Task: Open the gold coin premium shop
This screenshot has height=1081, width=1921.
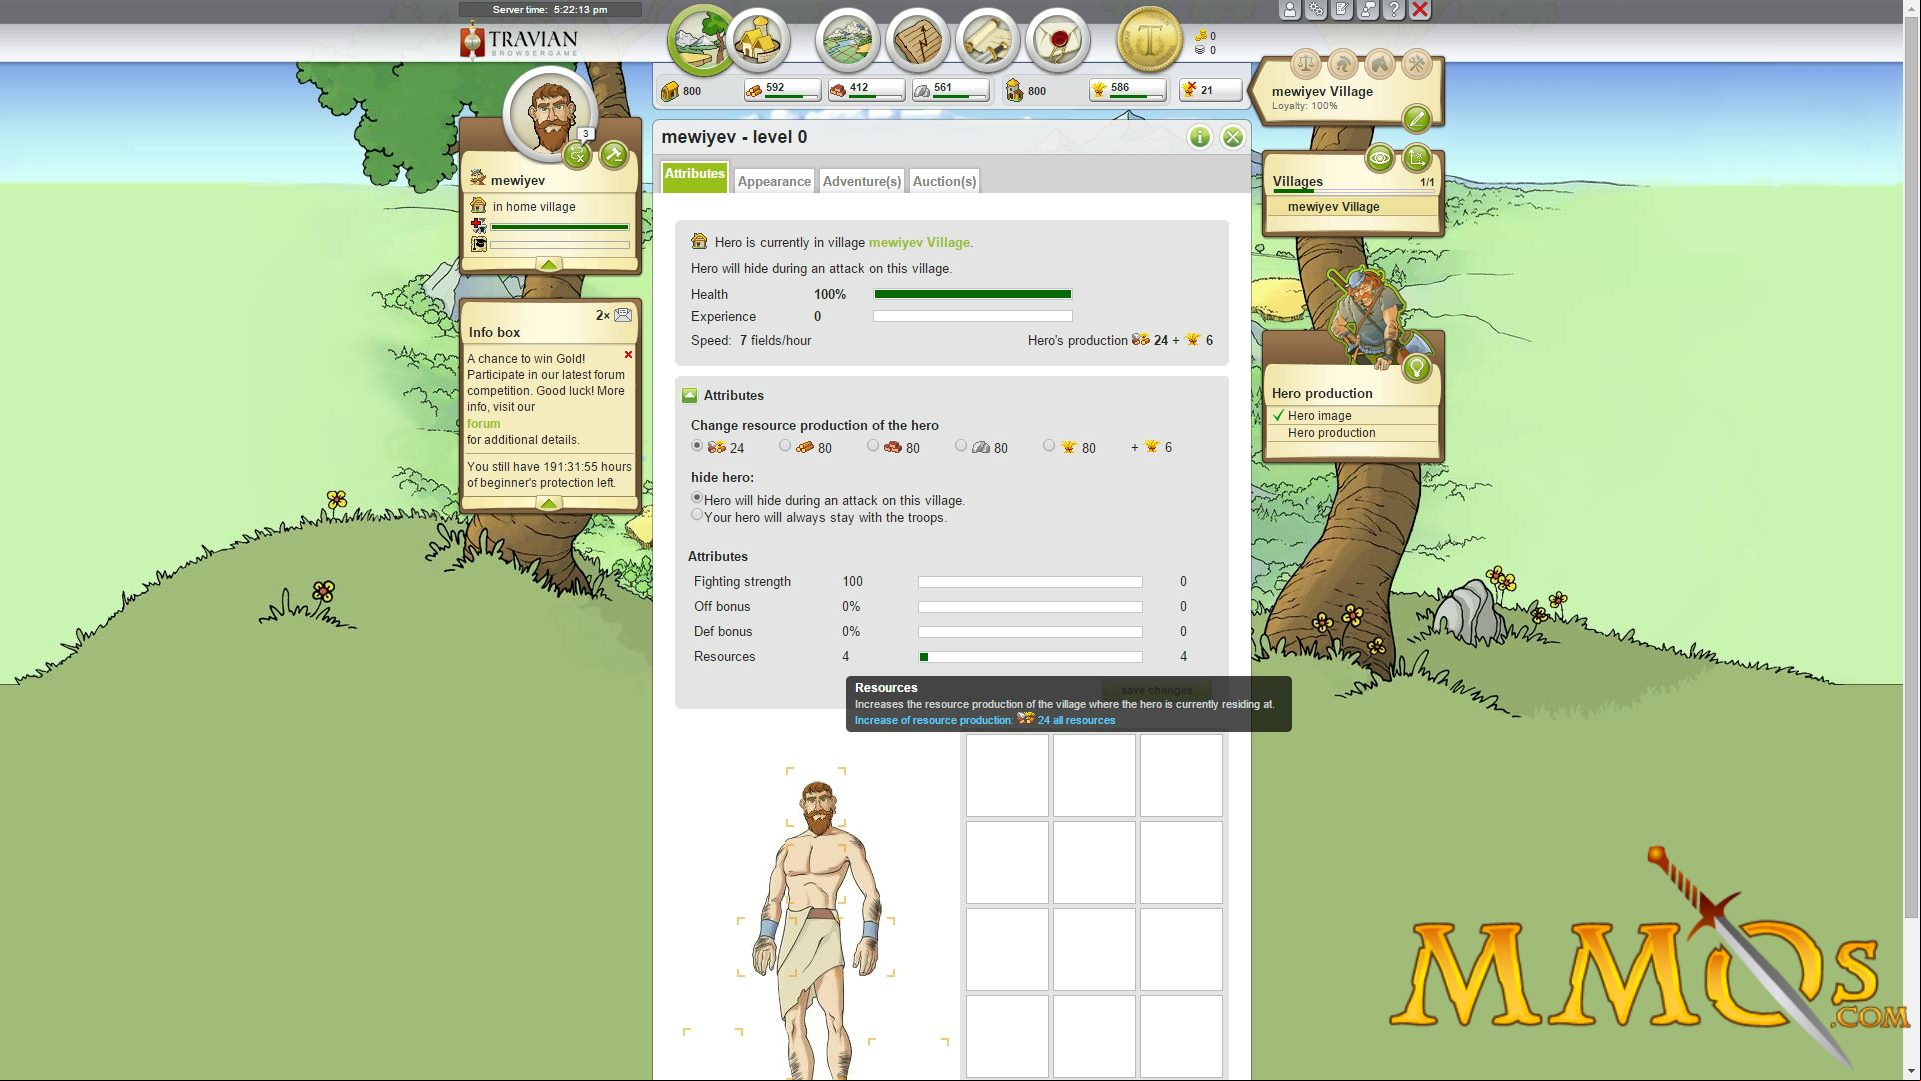Action: [1149, 39]
